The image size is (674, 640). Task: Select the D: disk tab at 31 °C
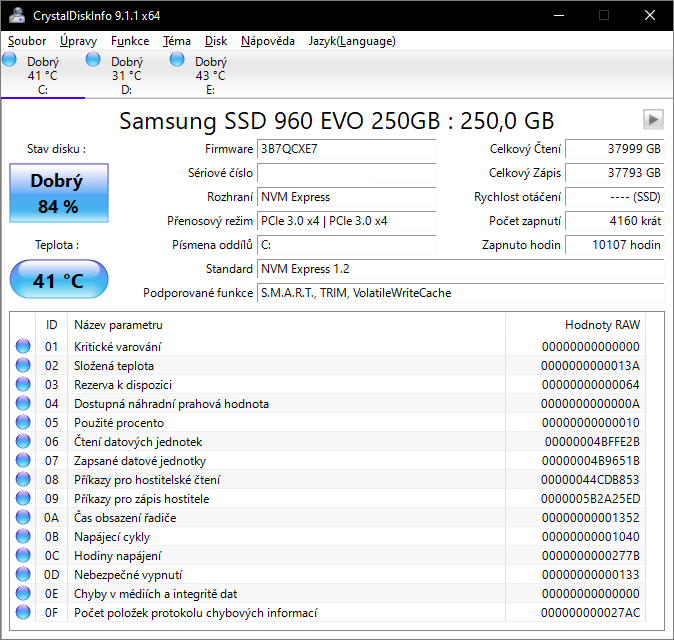pyautogui.click(x=126, y=75)
